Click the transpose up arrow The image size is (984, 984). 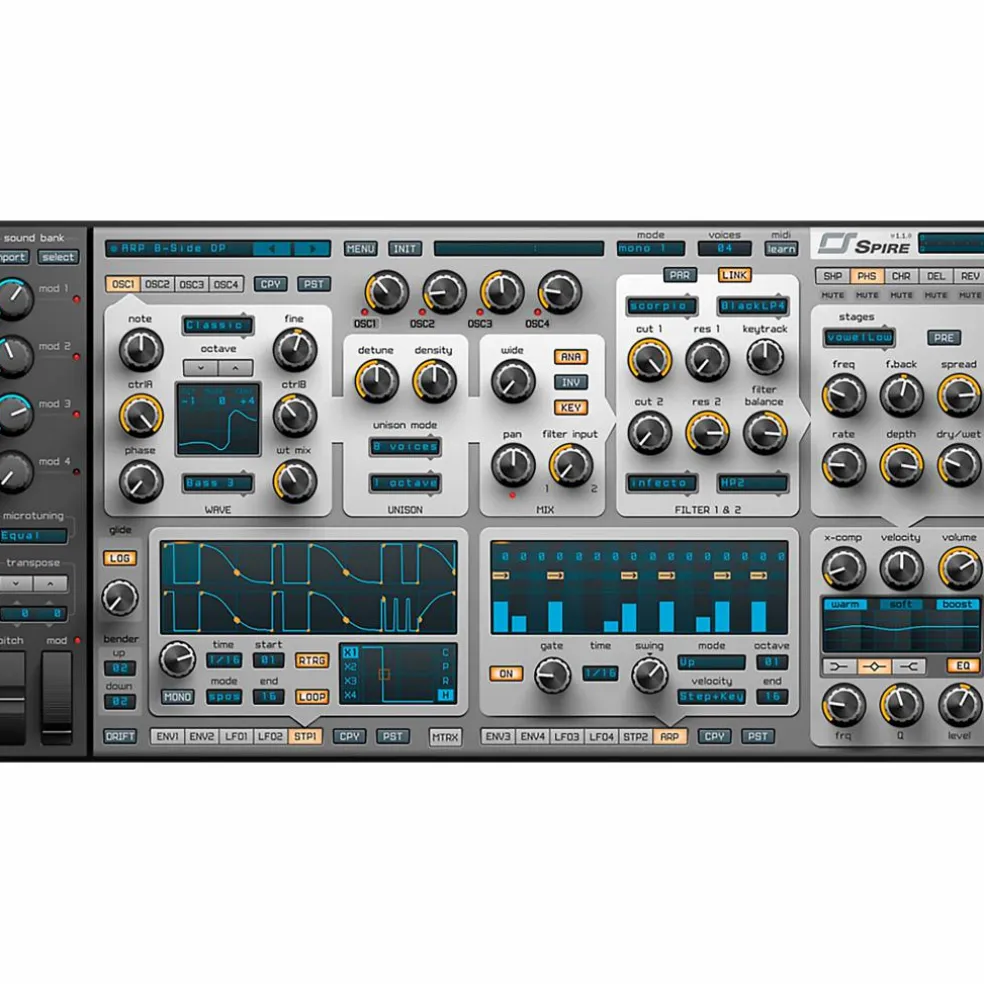50,584
